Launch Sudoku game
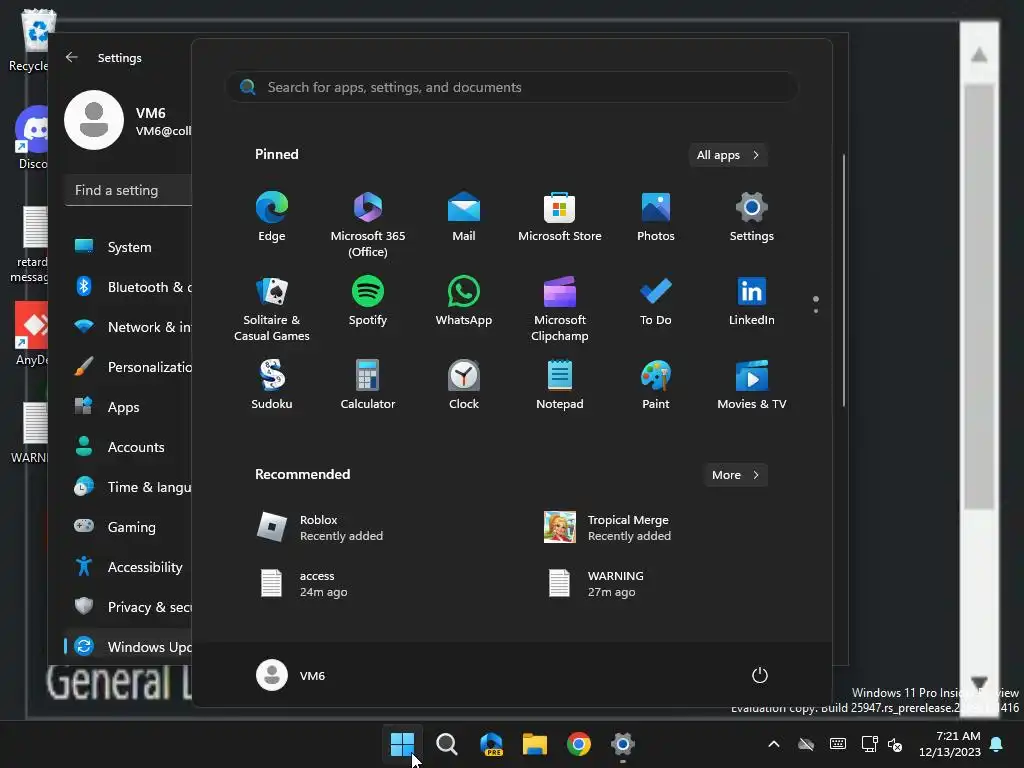 pyautogui.click(x=272, y=385)
